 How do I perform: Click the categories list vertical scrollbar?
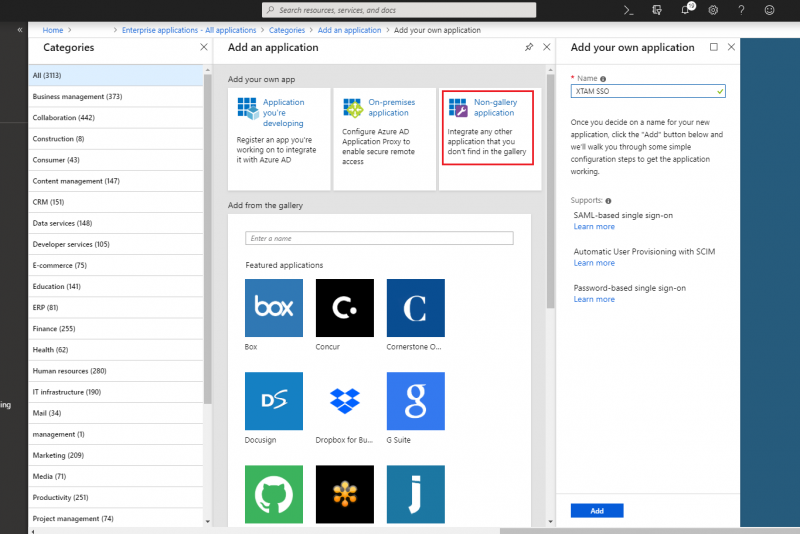[x=207, y=250]
